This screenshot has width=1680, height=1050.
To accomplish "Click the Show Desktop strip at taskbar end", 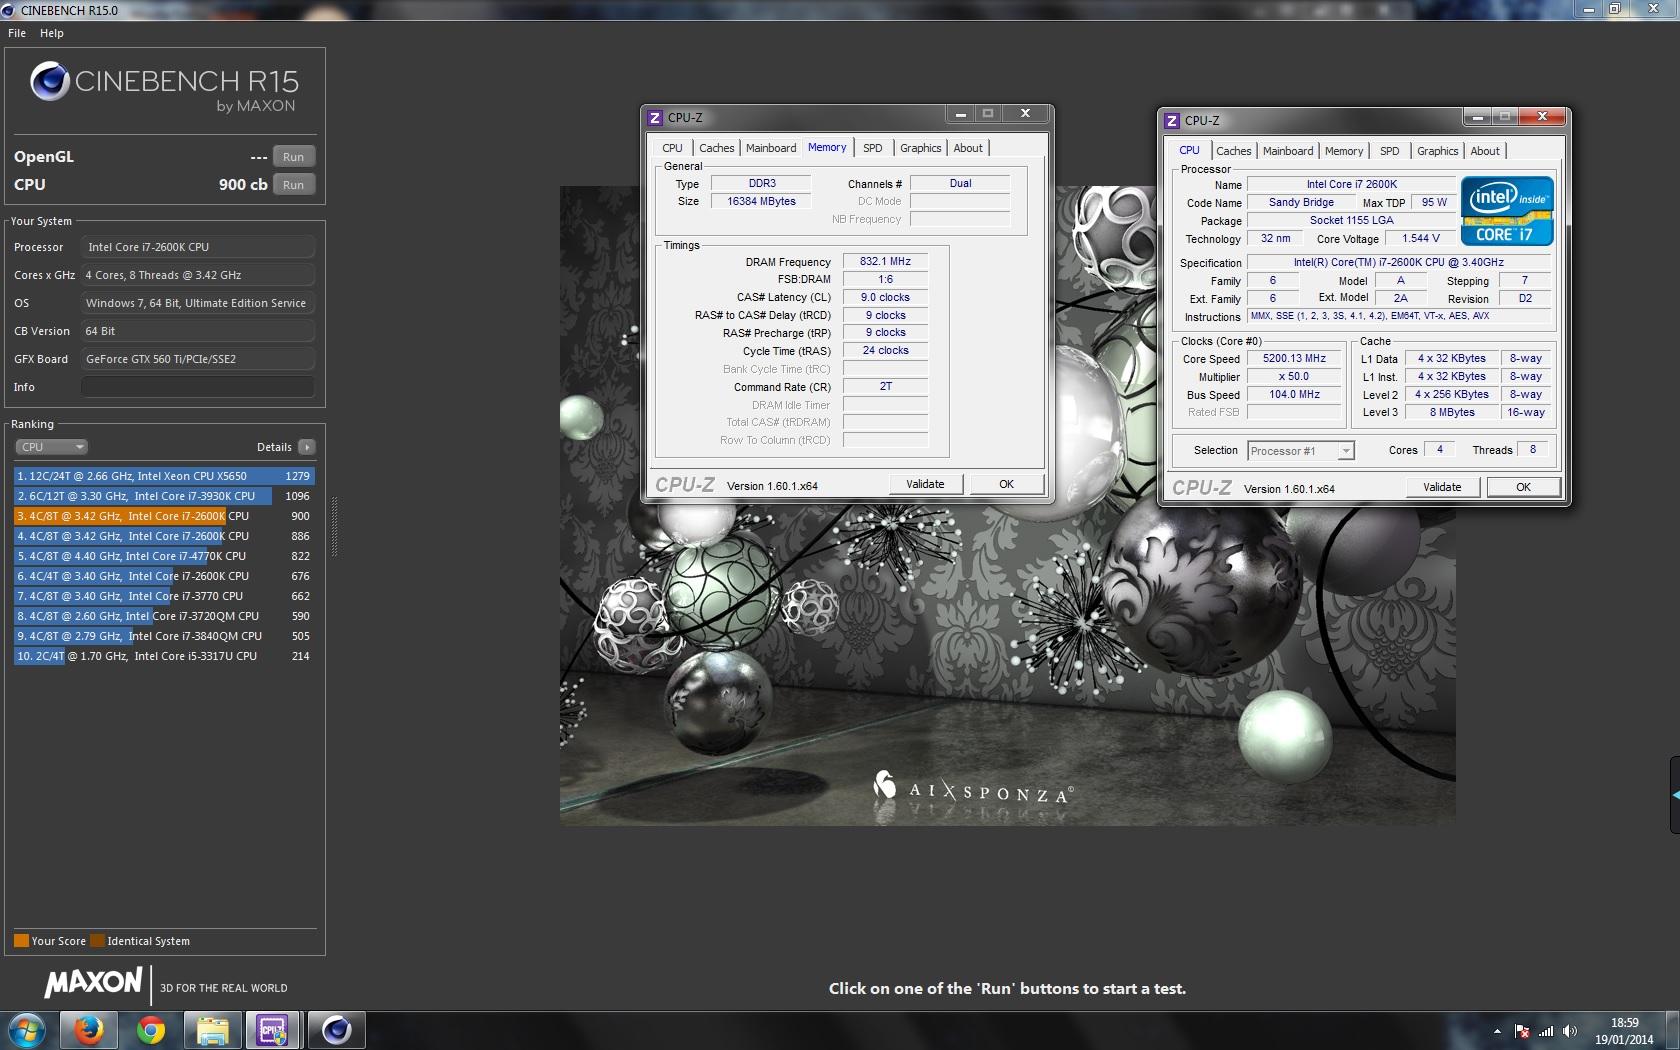I will [1673, 1031].
